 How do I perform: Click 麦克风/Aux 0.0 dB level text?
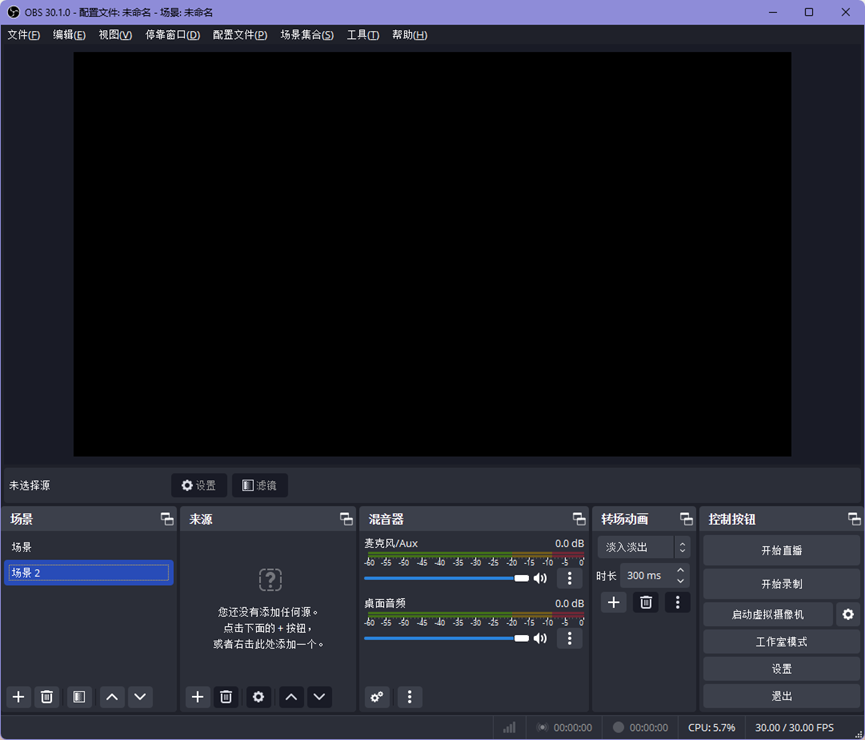[569, 544]
